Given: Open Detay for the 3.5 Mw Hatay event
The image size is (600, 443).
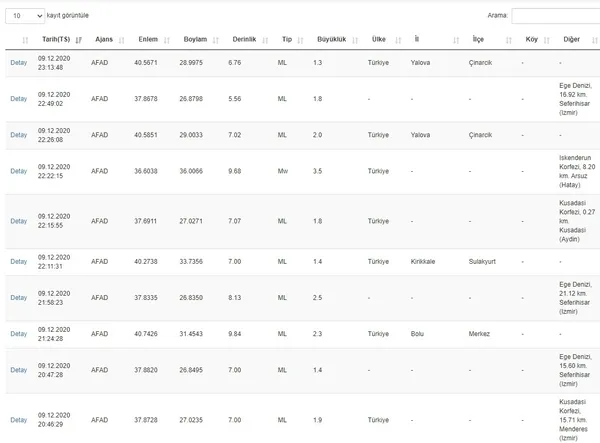Looking at the screenshot, I should (x=19, y=171).
